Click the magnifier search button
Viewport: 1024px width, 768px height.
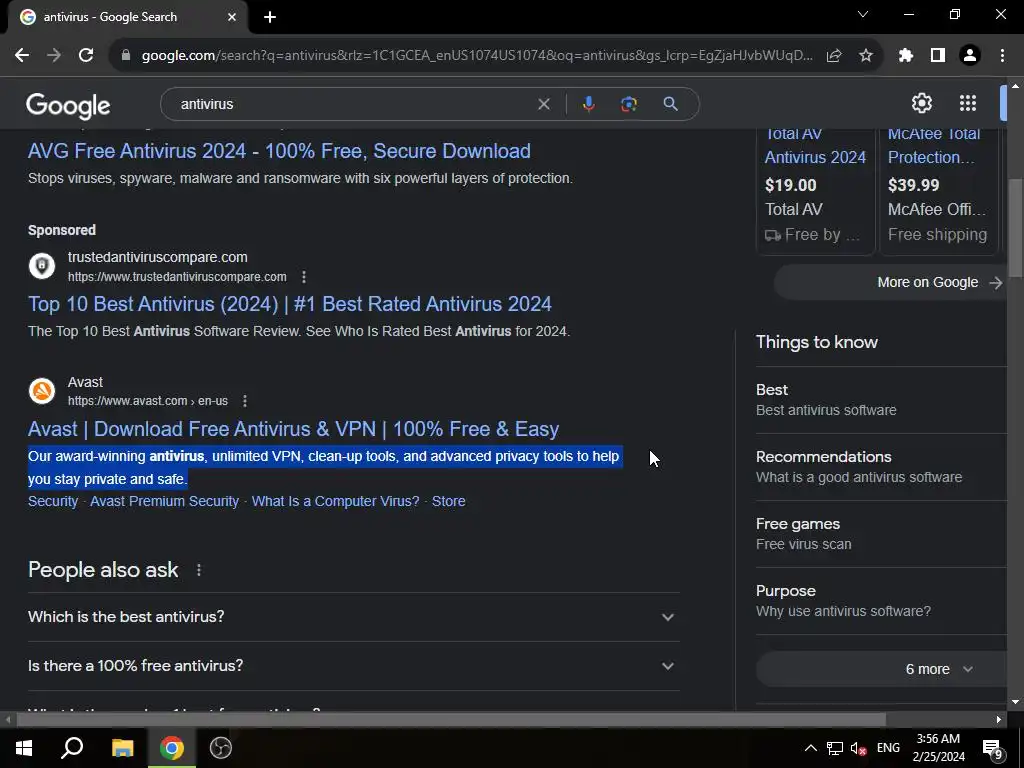pos(670,104)
